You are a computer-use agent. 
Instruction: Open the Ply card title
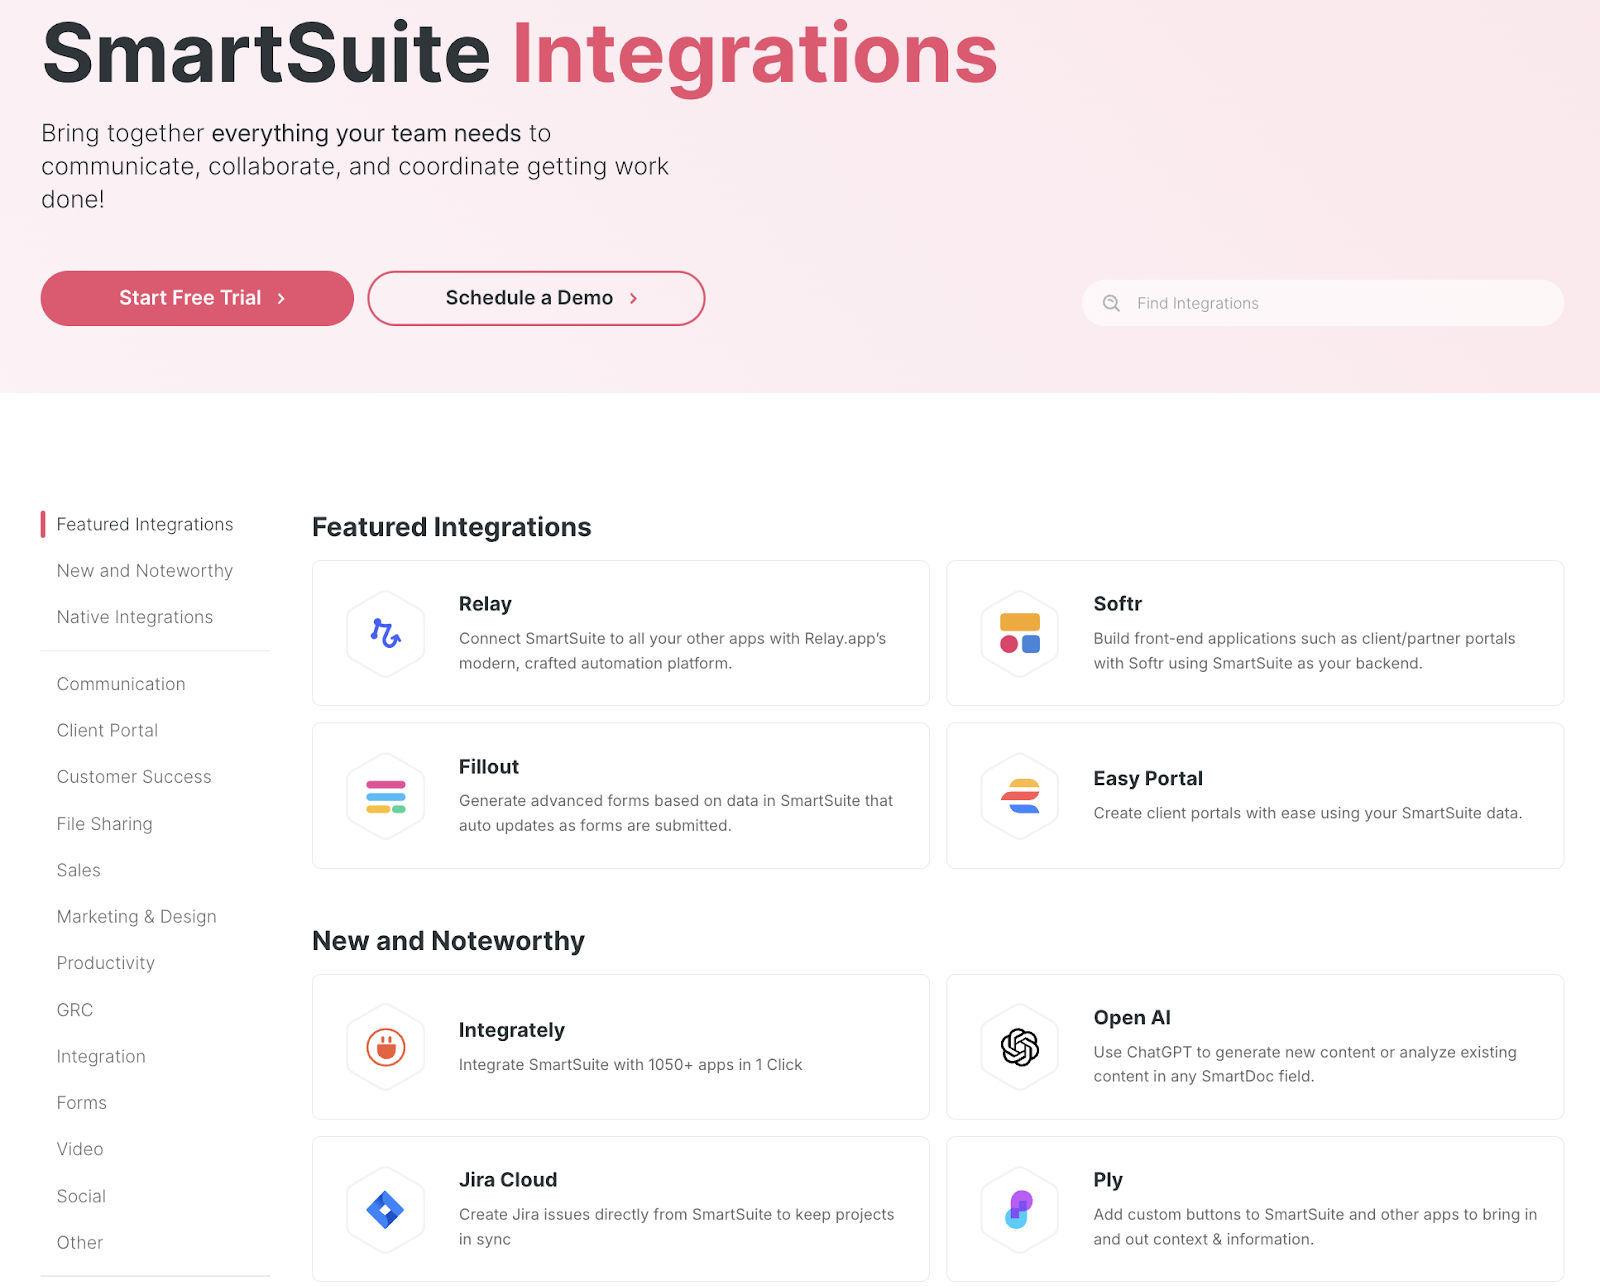[x=1108, y=1180]
